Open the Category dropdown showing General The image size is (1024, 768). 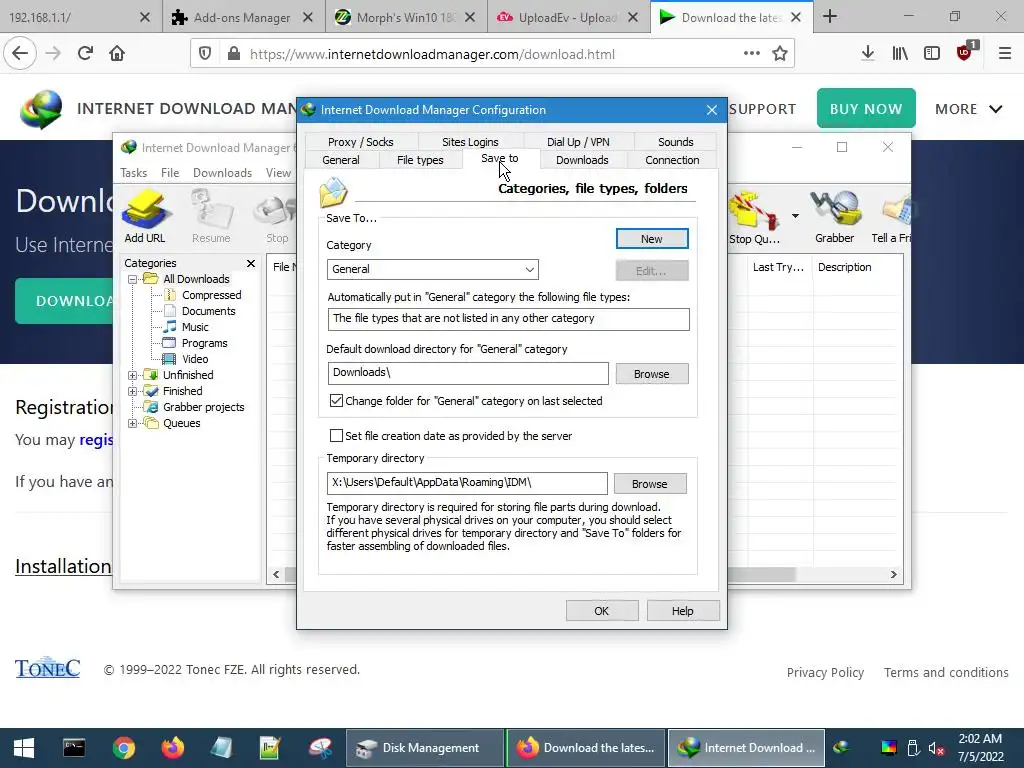(432, 269)
